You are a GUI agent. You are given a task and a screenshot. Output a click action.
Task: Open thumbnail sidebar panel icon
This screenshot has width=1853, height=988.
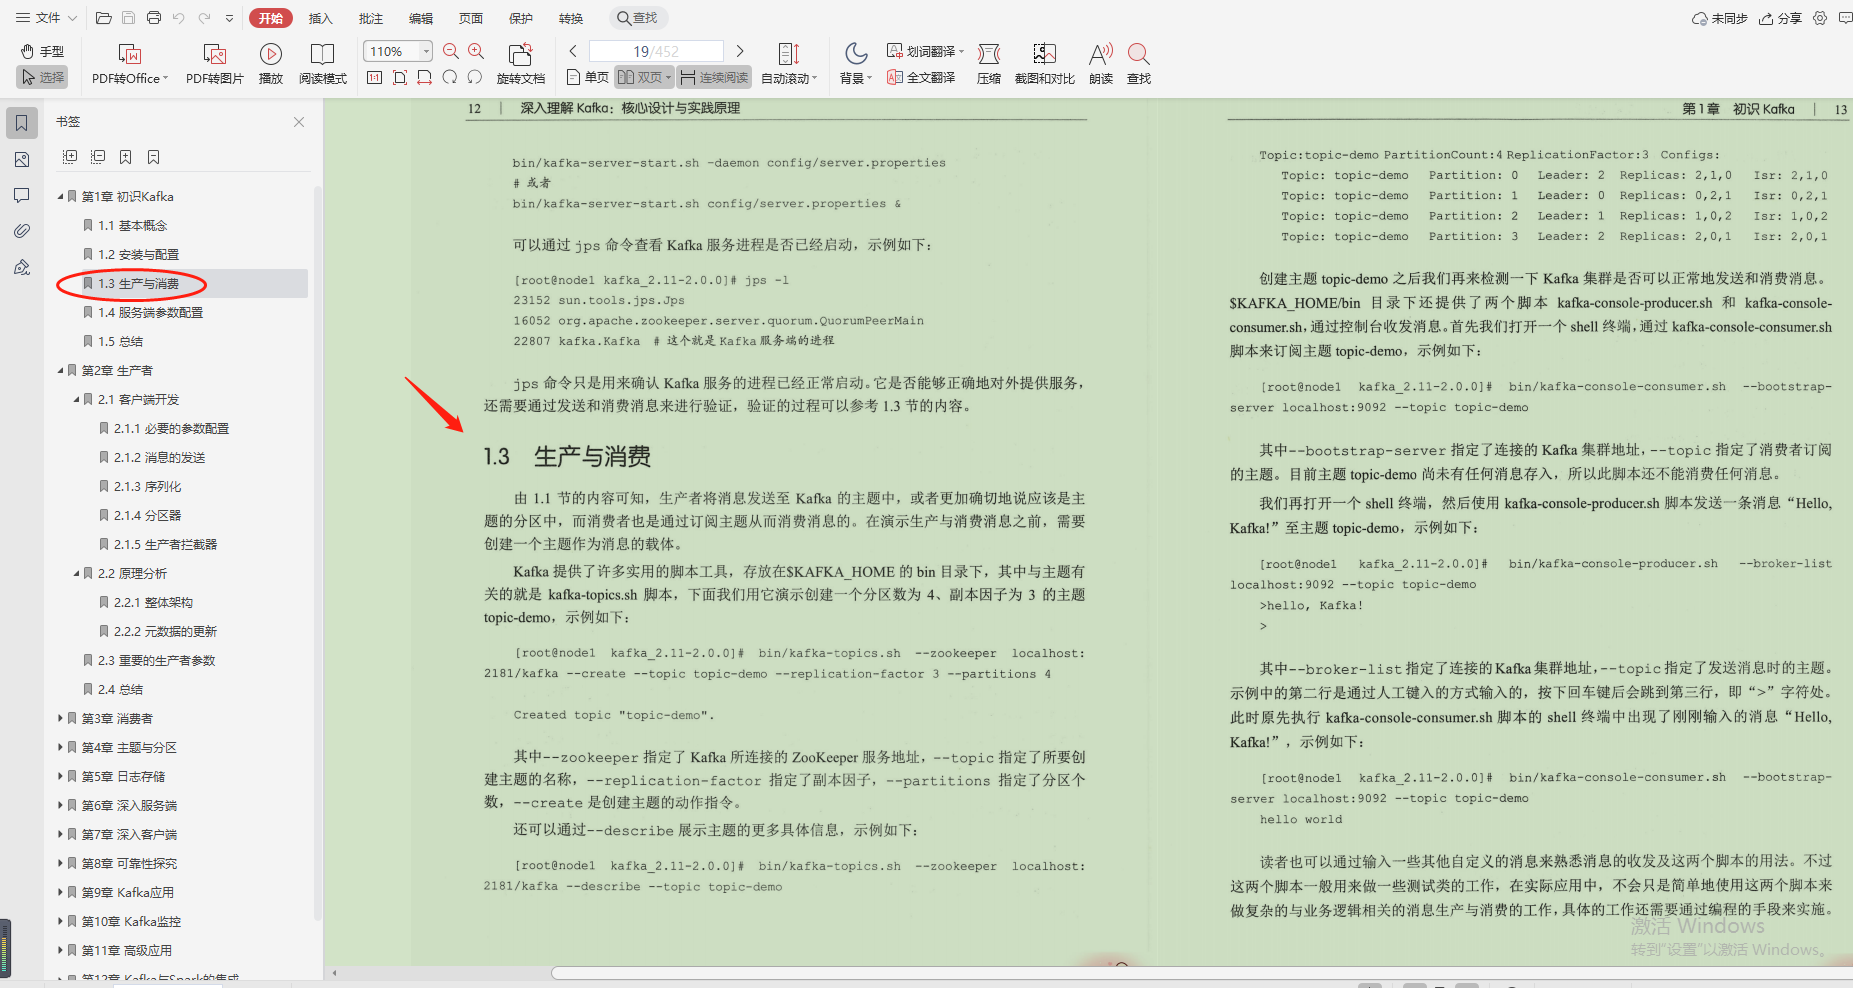[x=22, y=159]
